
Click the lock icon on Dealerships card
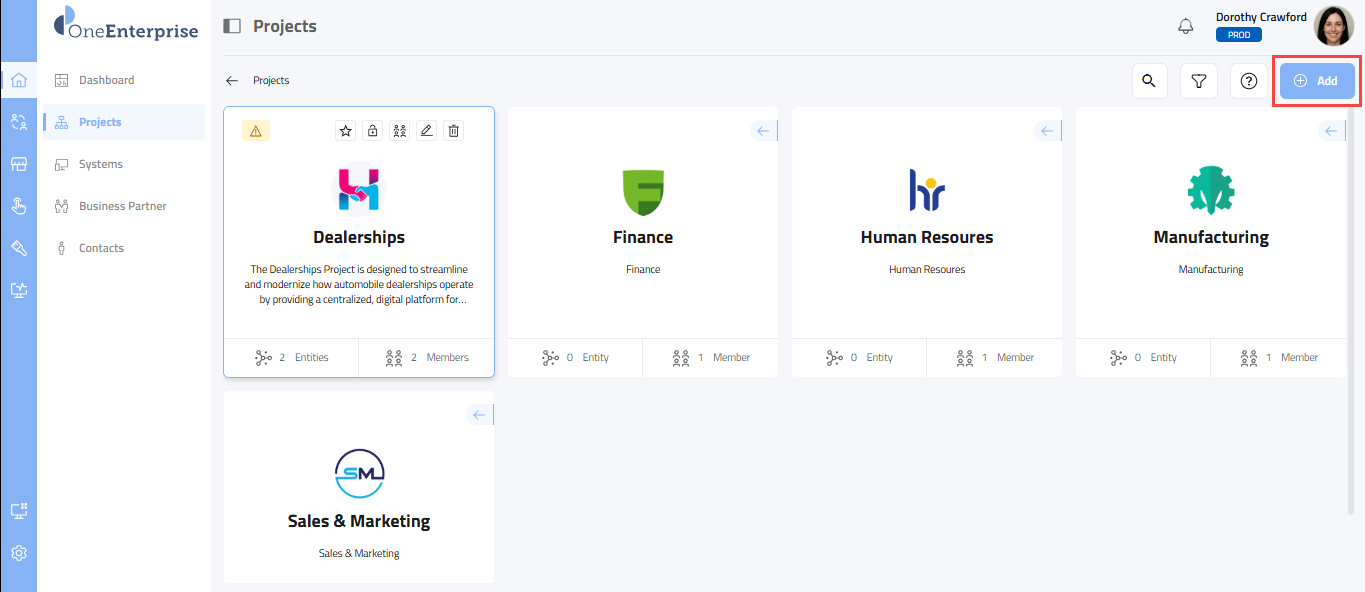point(373,130)
